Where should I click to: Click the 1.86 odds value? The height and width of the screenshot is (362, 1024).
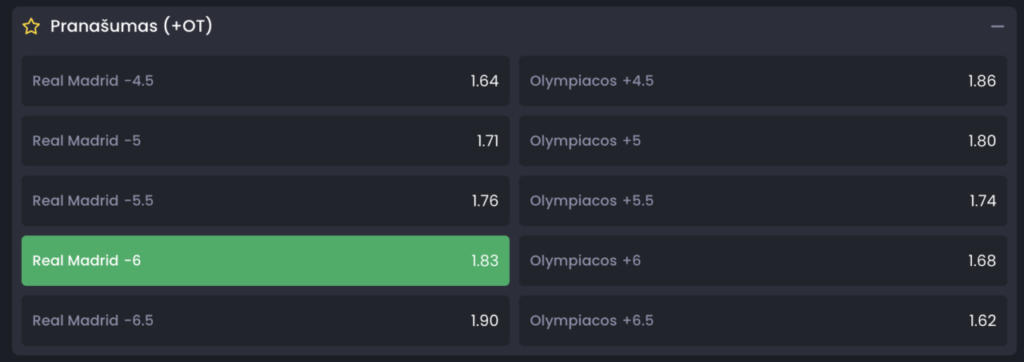point(982,81)
